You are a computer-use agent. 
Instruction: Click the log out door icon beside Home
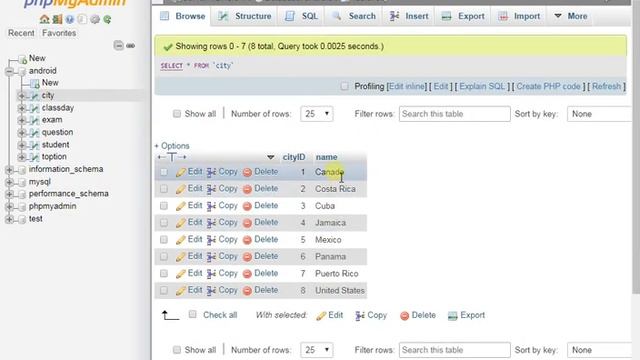(x=57, y=19)
